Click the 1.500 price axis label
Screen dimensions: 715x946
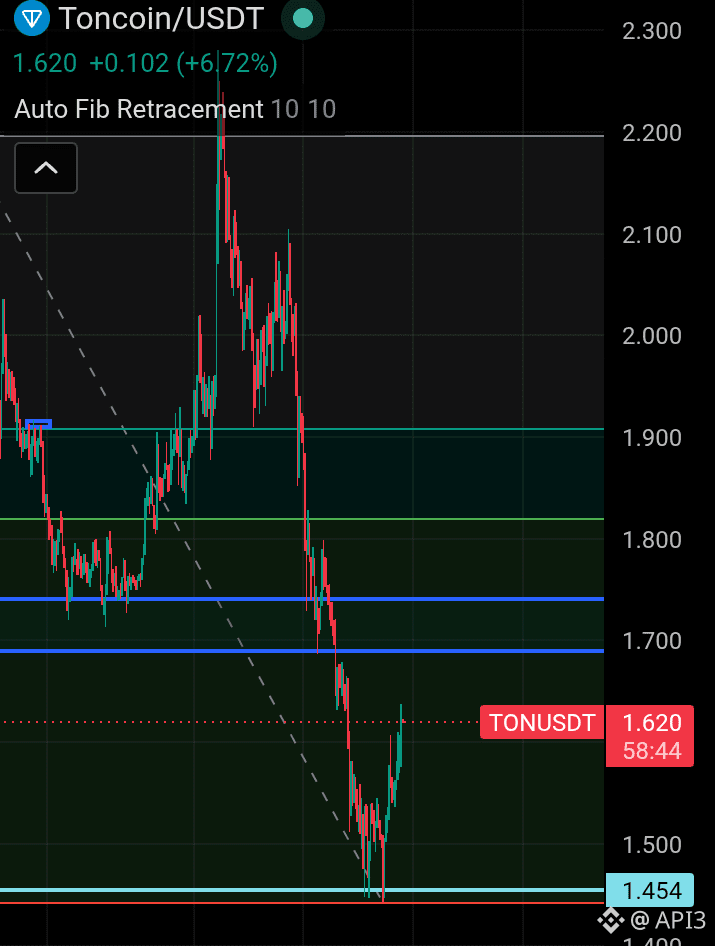coord(652,845)
